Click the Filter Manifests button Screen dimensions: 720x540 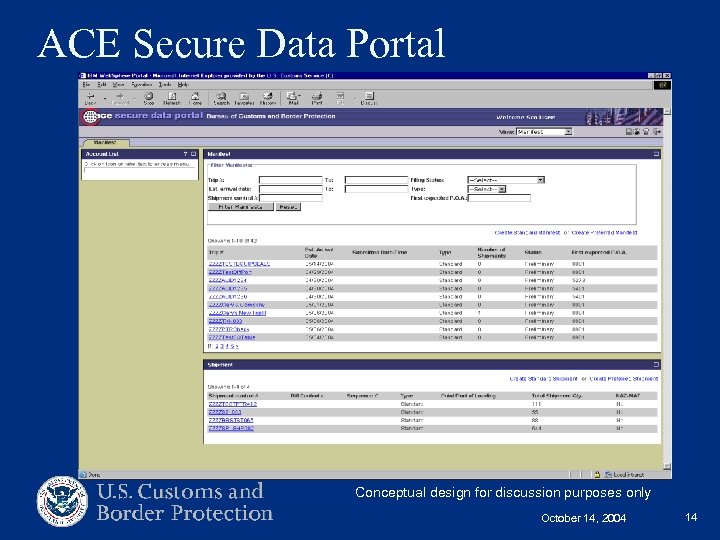pyautogui.click(x=241, y=207)
